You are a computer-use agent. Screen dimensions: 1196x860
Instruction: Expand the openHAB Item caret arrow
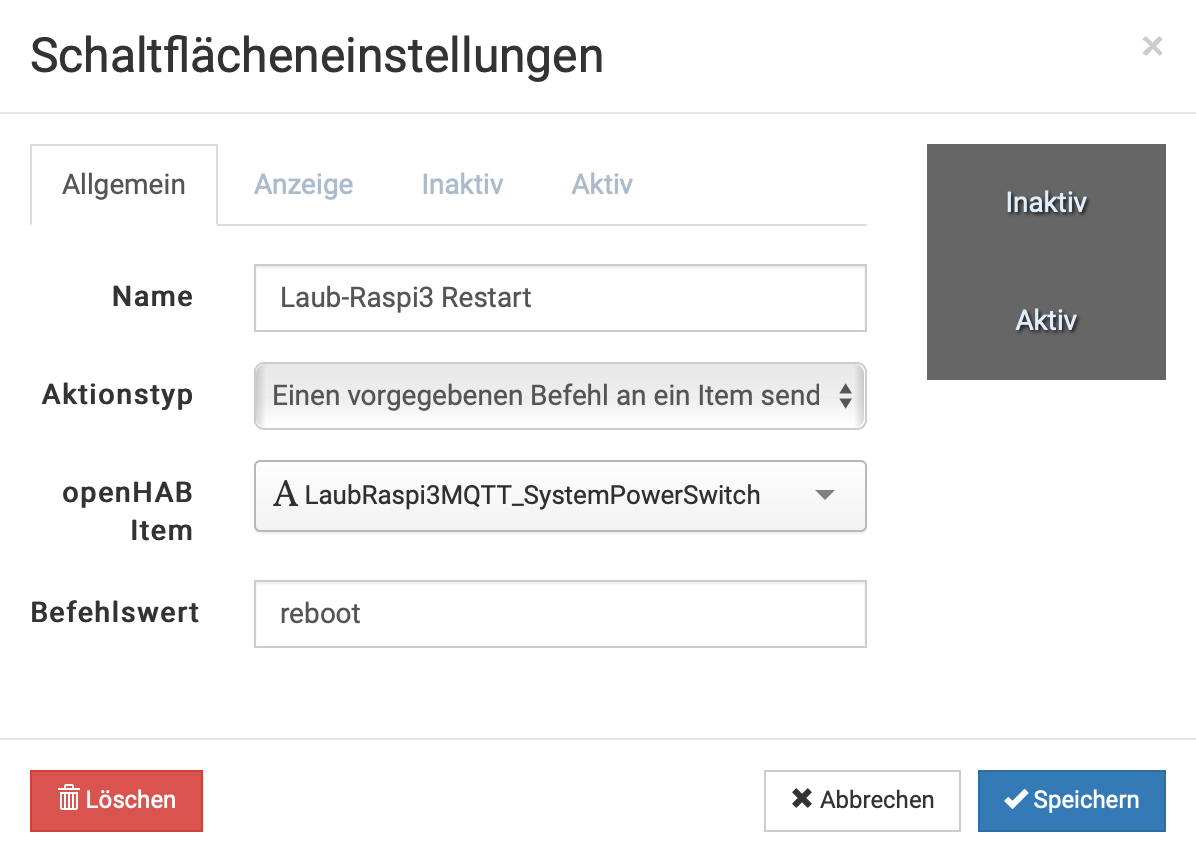(825, 495)
